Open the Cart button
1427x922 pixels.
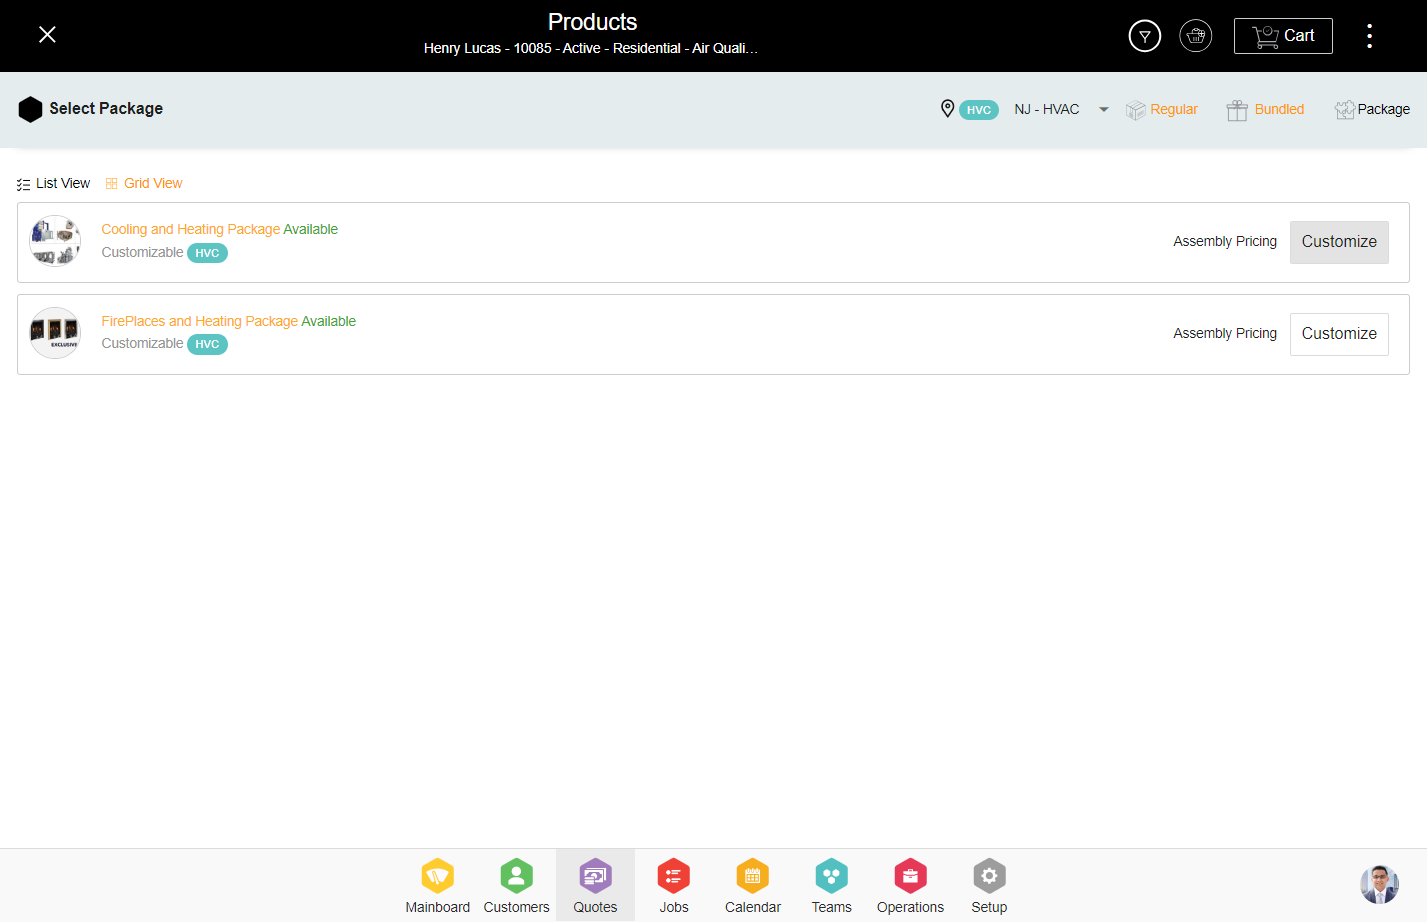click(1283, 36)
